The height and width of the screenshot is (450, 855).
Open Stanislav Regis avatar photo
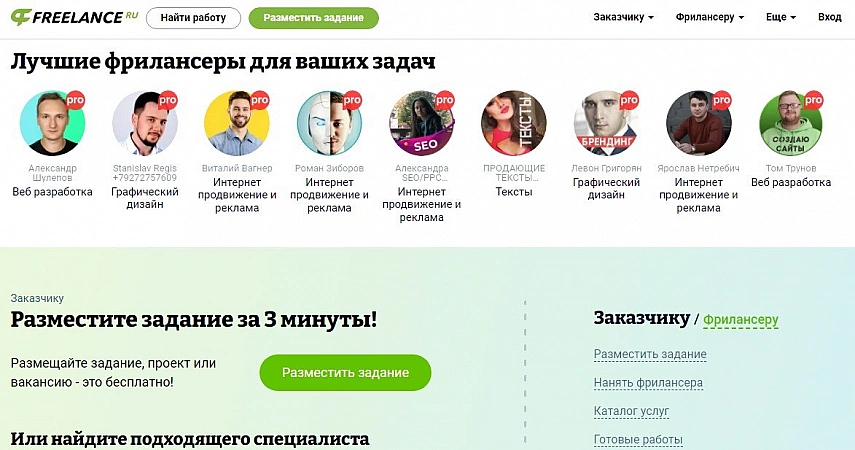point(144,123)
